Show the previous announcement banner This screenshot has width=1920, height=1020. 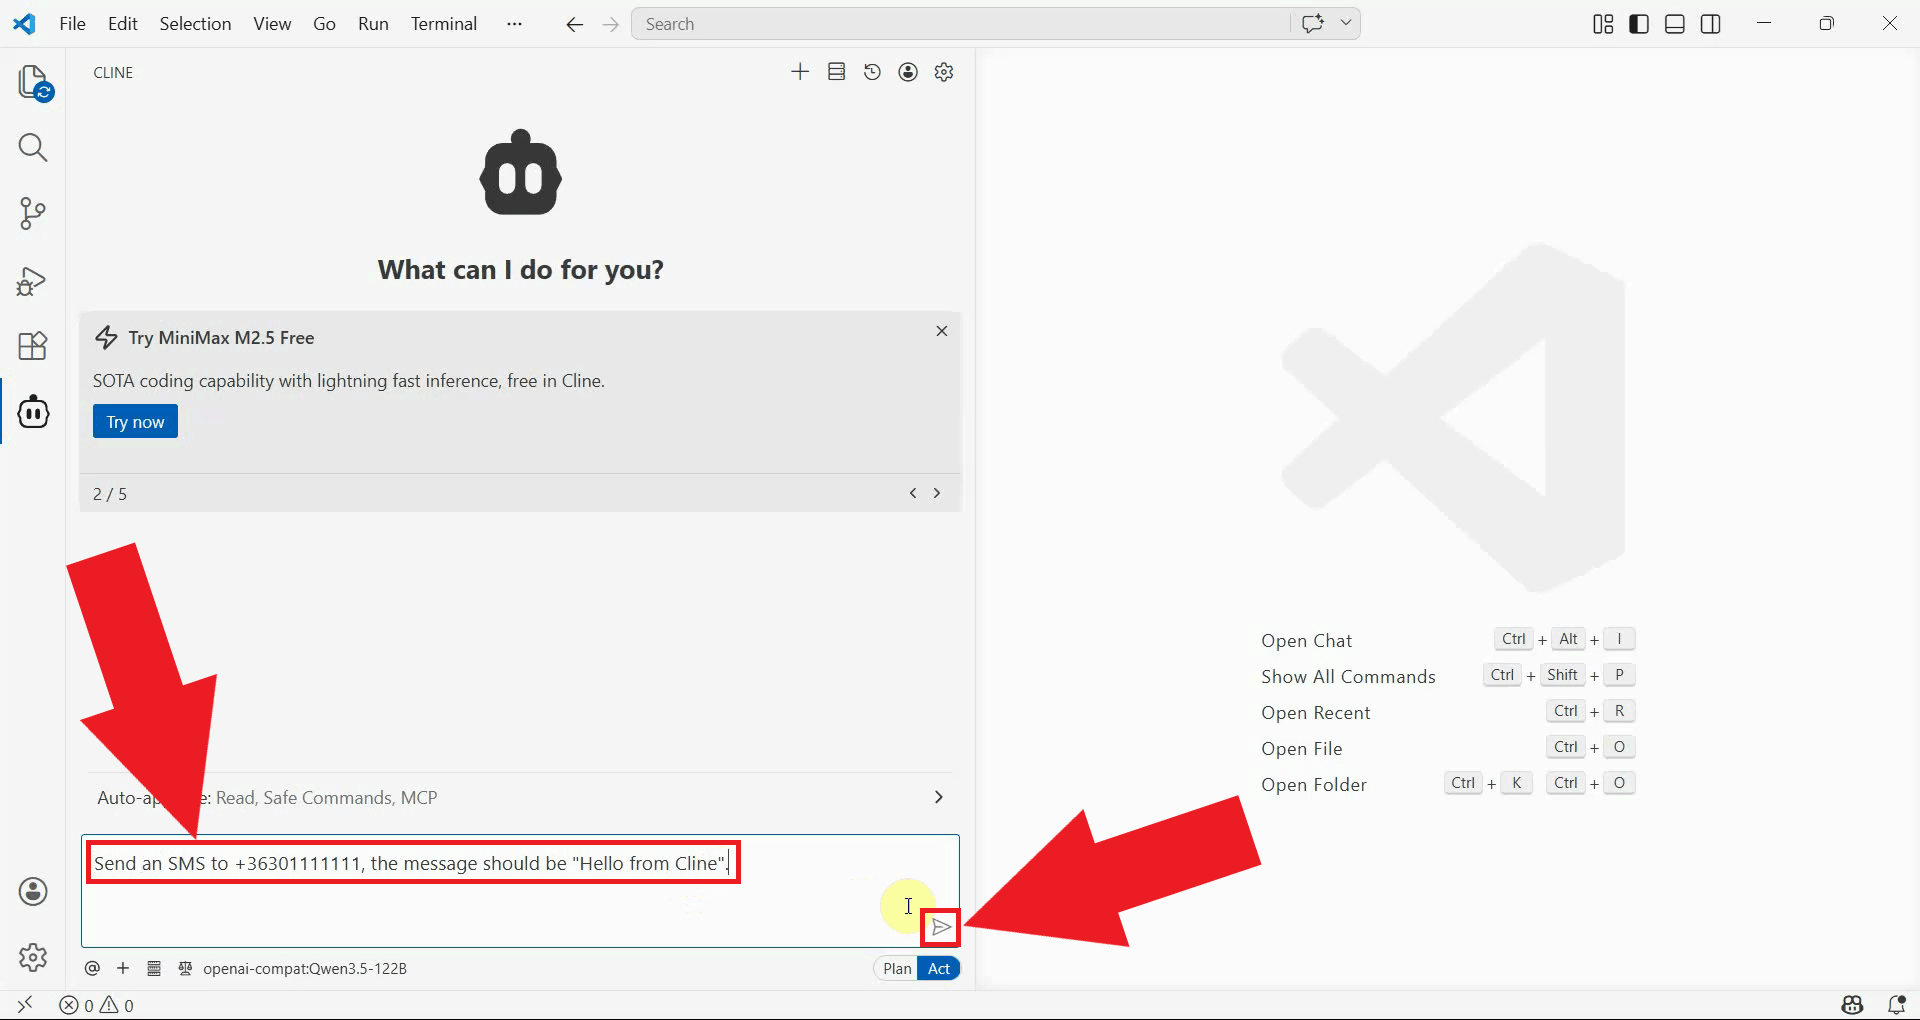click(913, 493)
